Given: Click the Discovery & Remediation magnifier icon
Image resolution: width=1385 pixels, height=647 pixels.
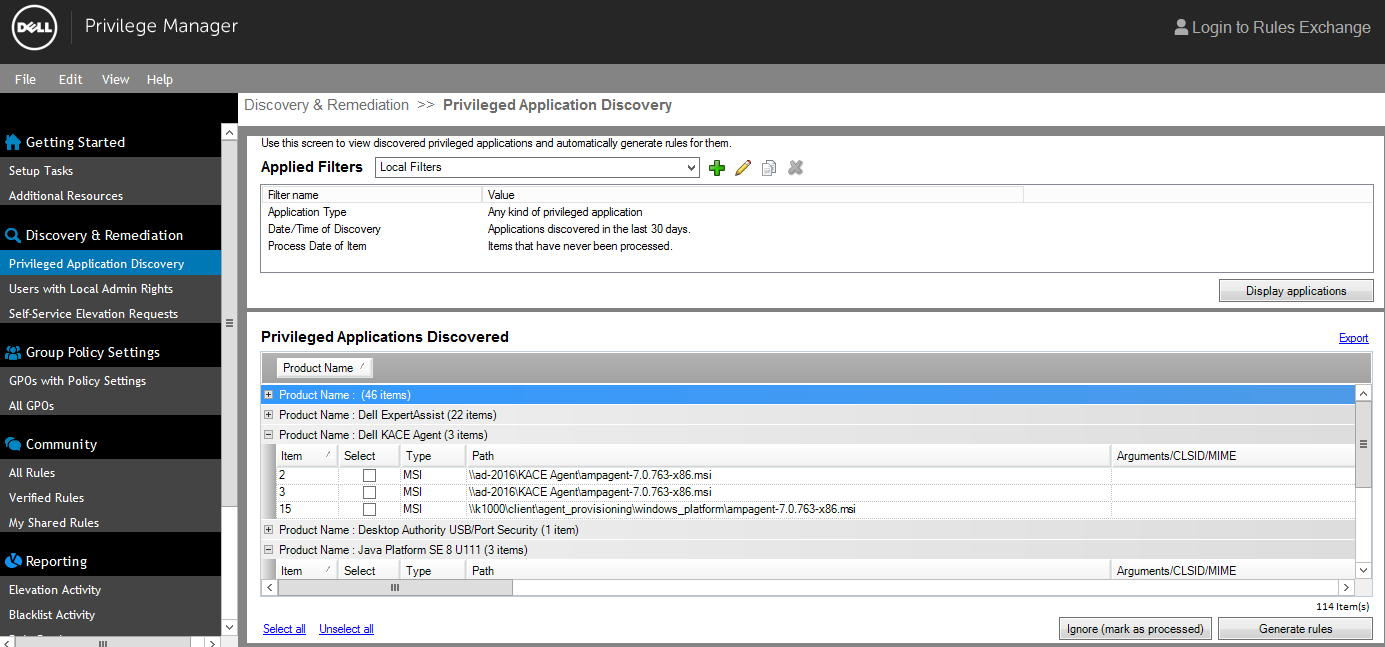Looking at the screenshot, I should pos(13,235).
